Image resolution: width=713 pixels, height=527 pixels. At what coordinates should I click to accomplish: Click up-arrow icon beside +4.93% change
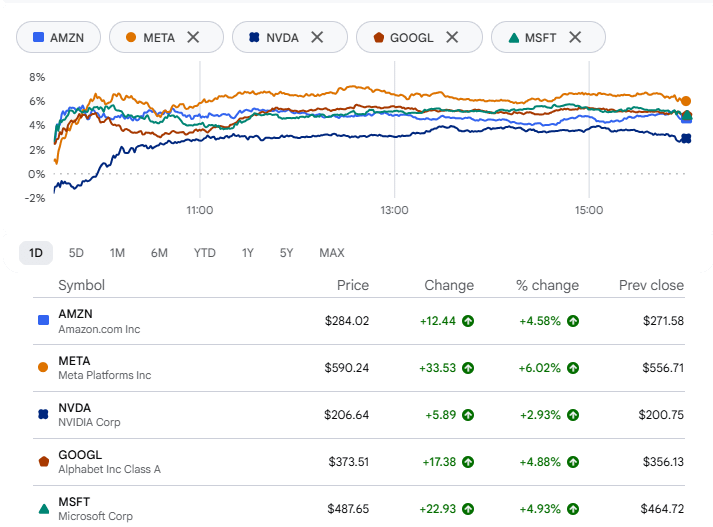pos(573,509)
